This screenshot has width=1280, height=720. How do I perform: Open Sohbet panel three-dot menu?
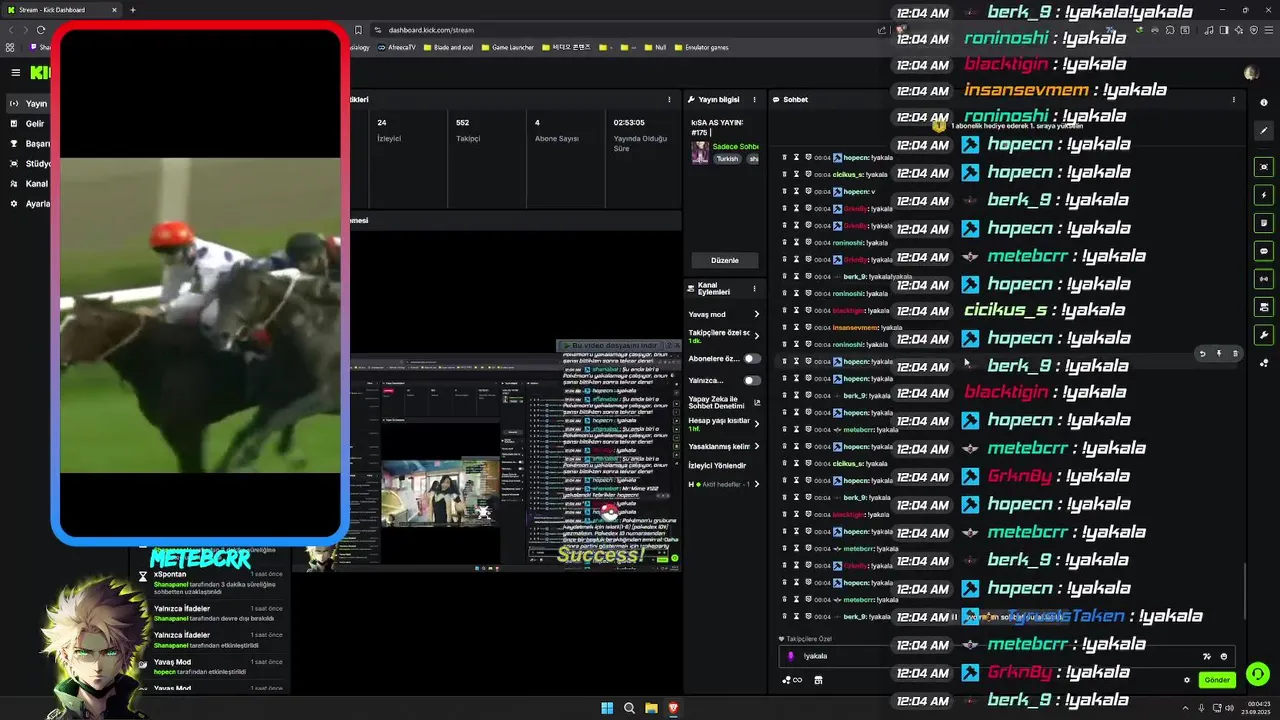[1233, 99]
